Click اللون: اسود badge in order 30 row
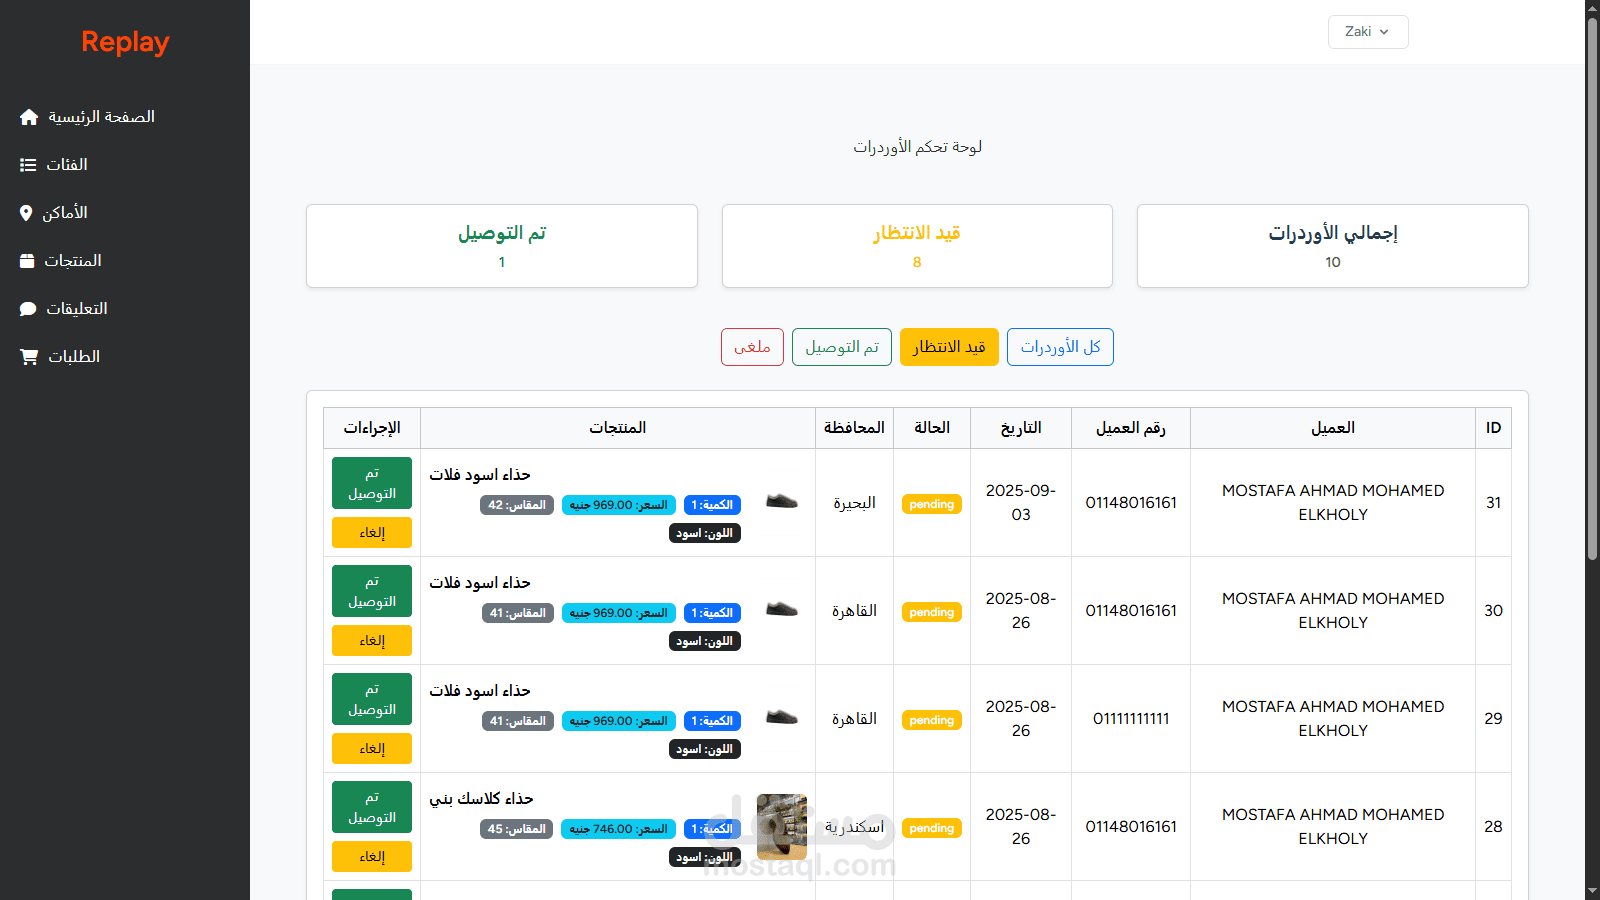 tap(704, 641)
